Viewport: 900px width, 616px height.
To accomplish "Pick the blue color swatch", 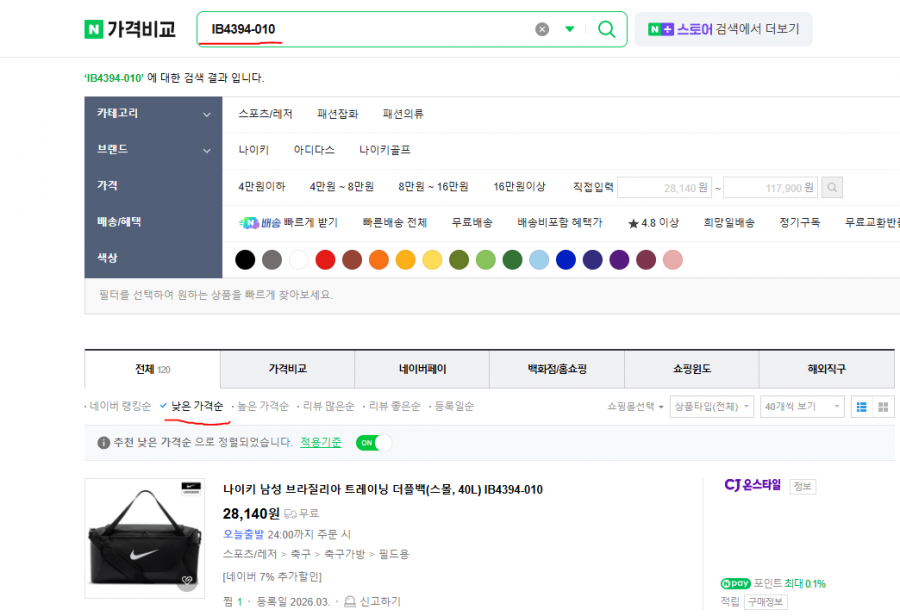I will tap(566, 260).
